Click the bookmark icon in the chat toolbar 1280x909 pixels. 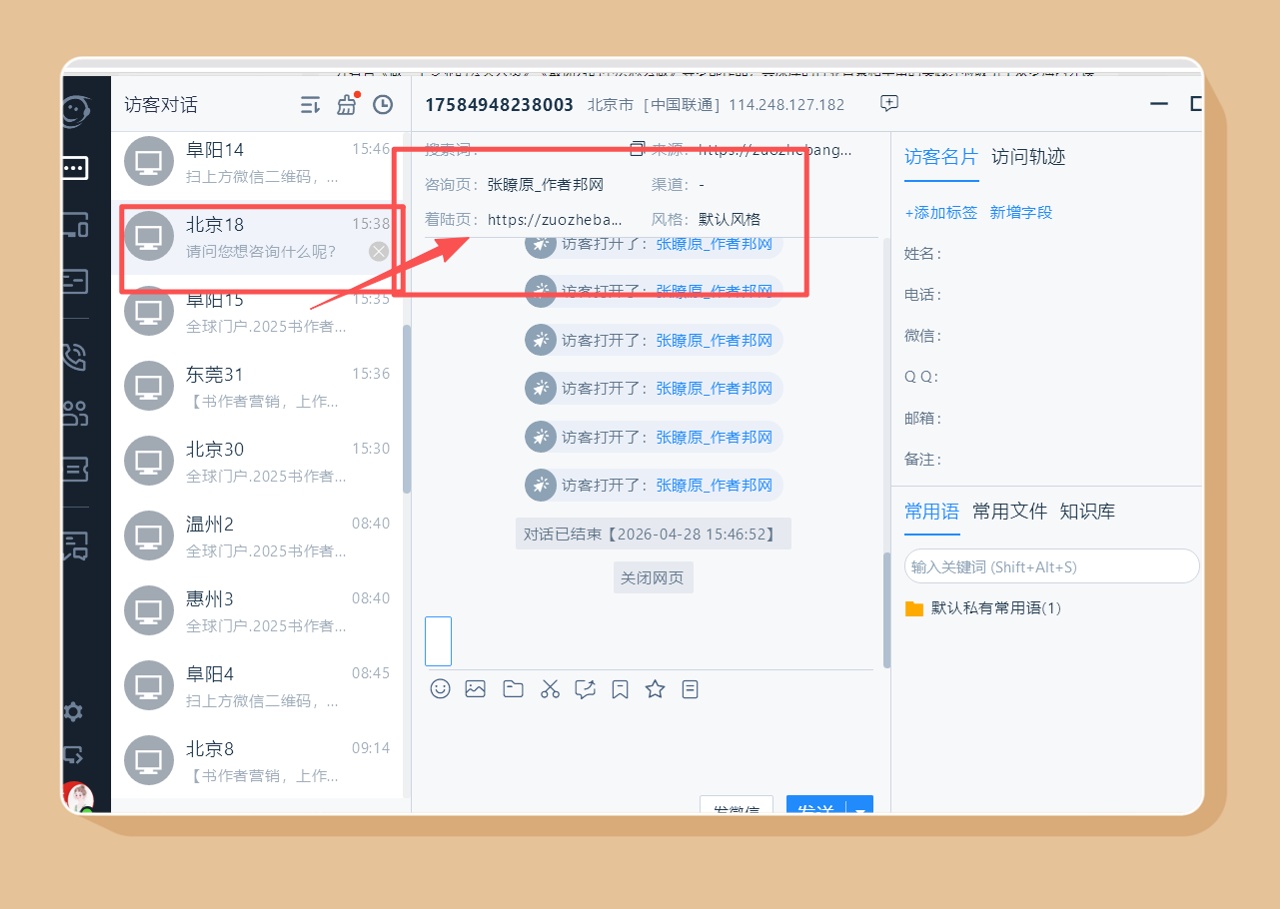620,689
